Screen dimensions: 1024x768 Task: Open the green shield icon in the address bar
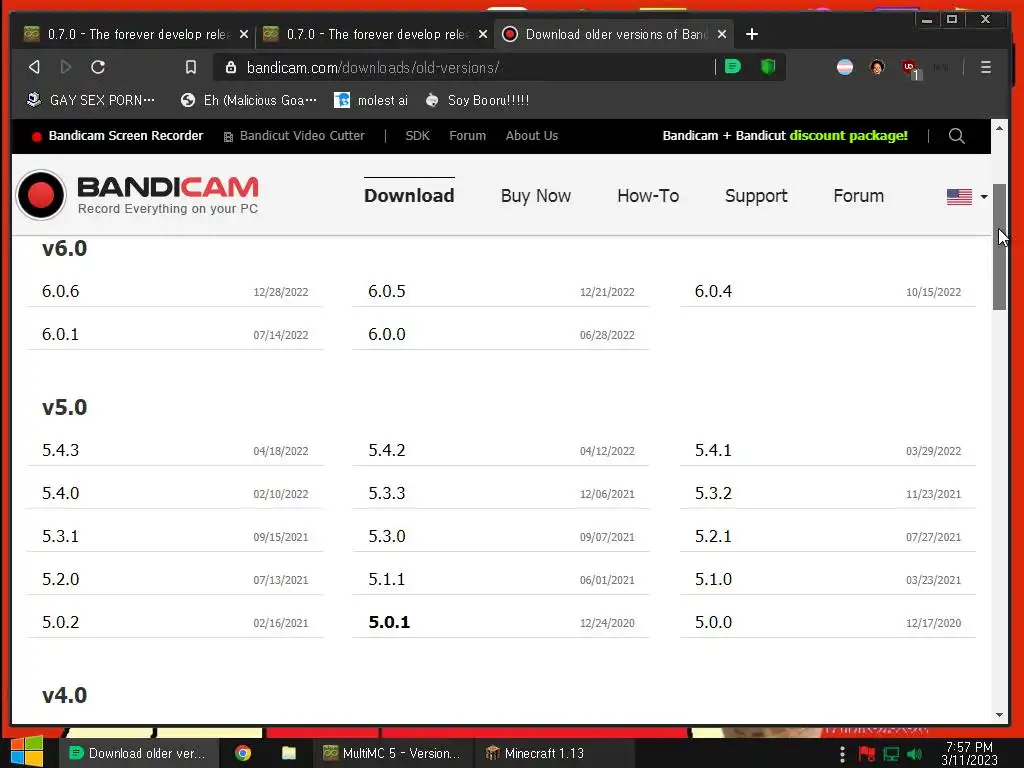coord(768,67)
